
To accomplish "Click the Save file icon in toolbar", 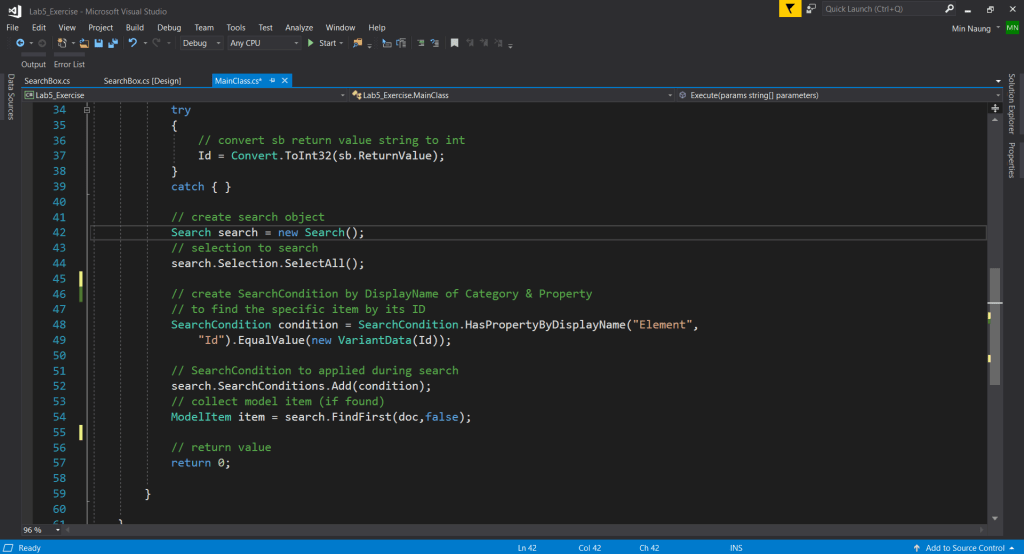I will click(97, 44).
